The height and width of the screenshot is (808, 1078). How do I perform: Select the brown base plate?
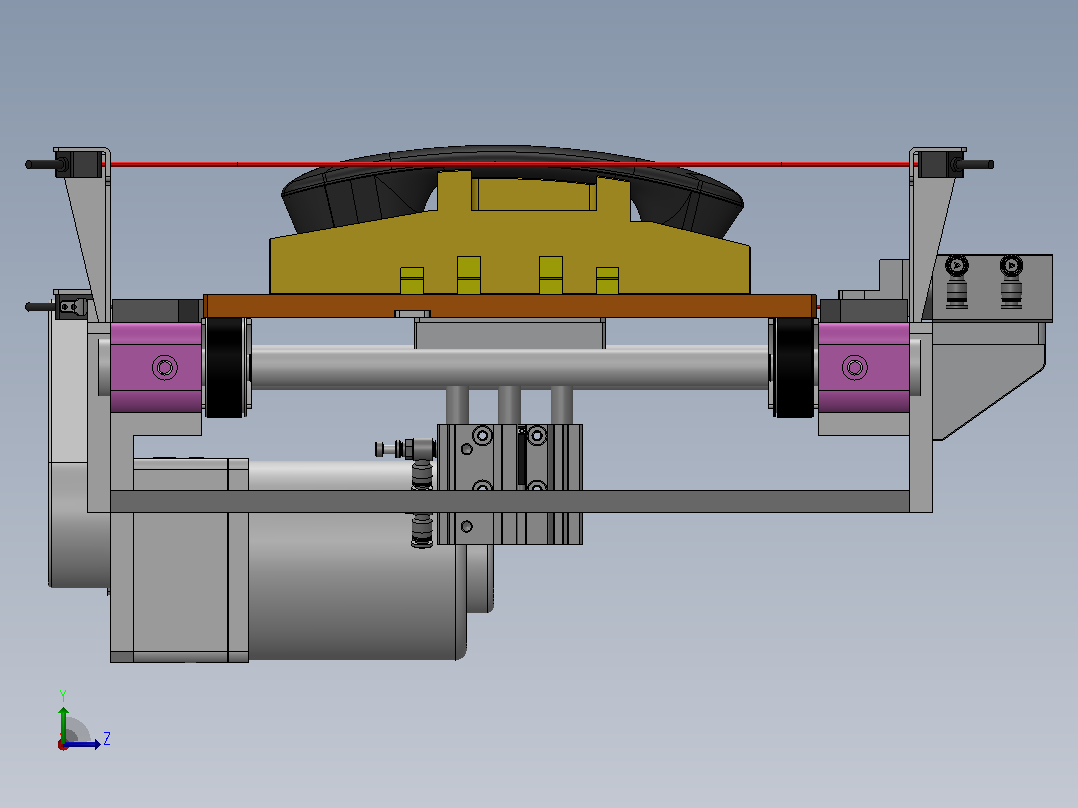tap(509, 306)
